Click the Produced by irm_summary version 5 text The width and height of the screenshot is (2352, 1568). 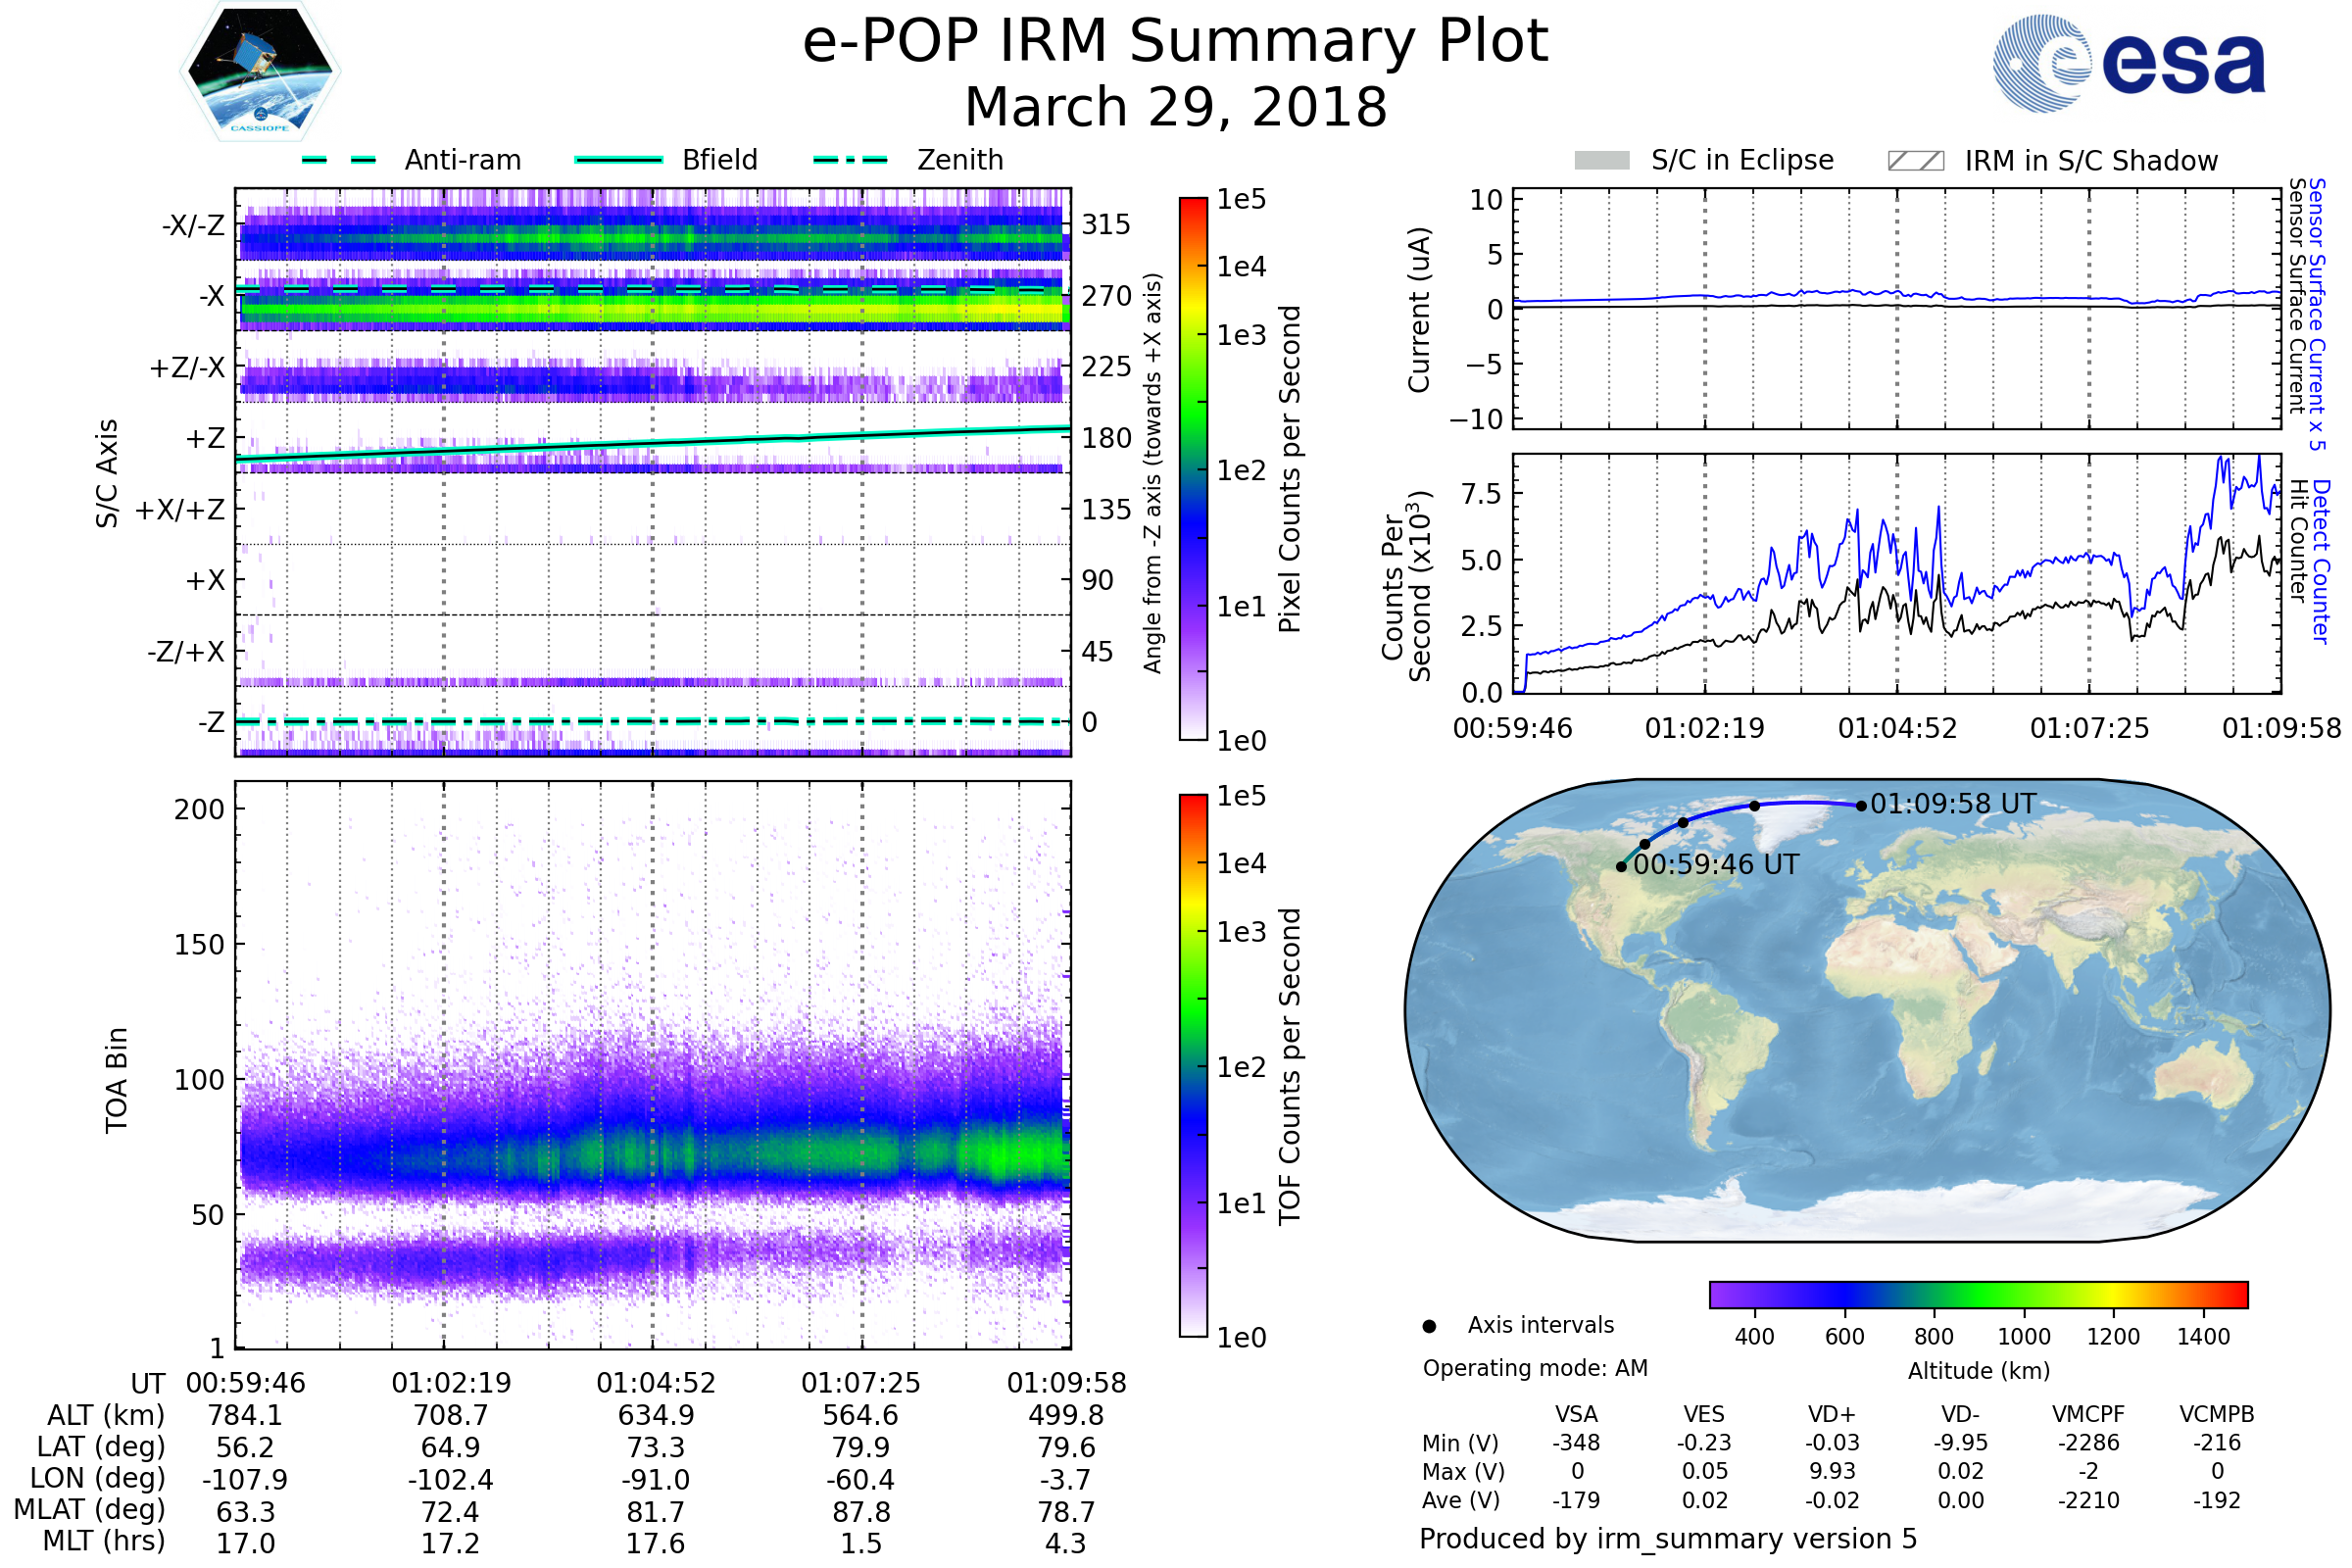click(x=1668, y=1539)
